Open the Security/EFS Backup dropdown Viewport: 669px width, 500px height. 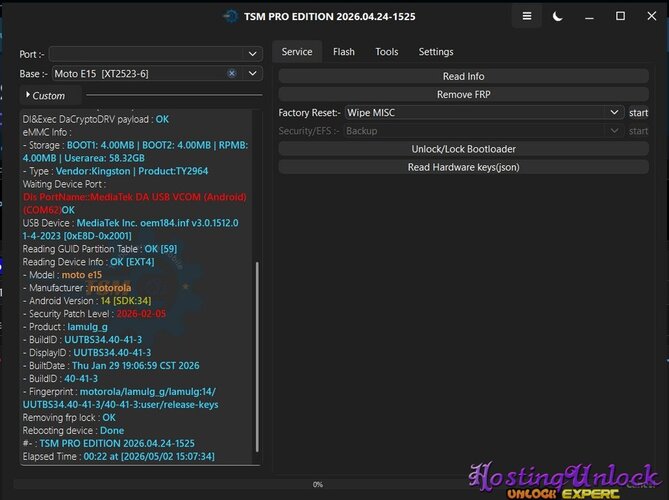[x=484, y=131]
